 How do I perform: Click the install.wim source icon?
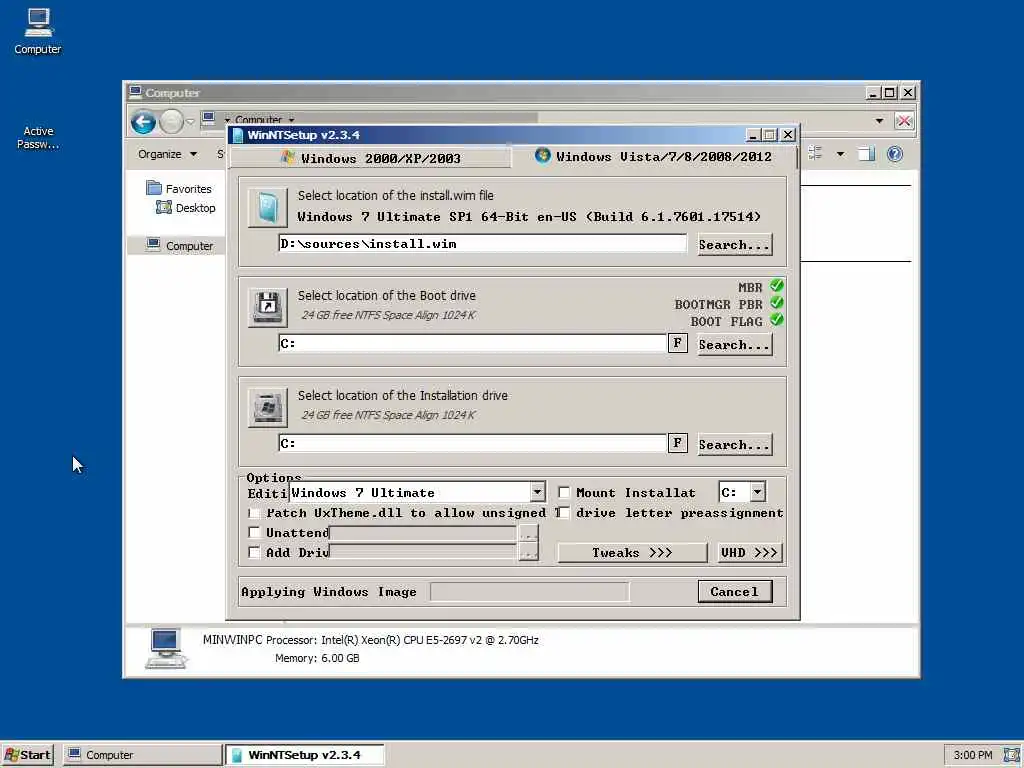[x=268, y=208]
